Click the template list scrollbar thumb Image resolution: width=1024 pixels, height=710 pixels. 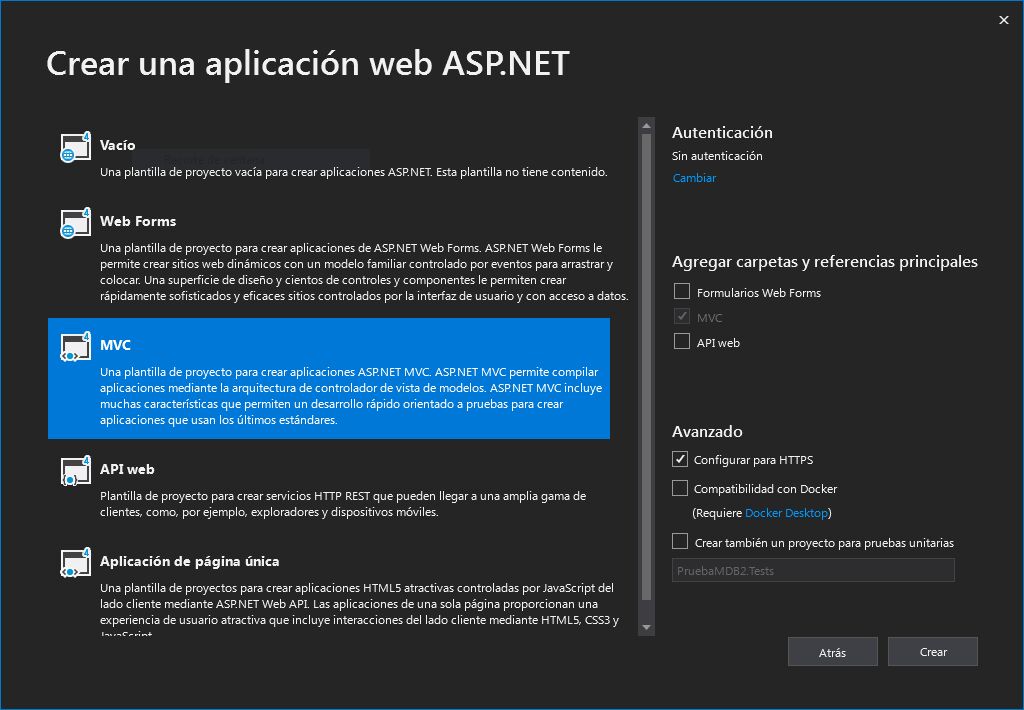click(647, 367)
